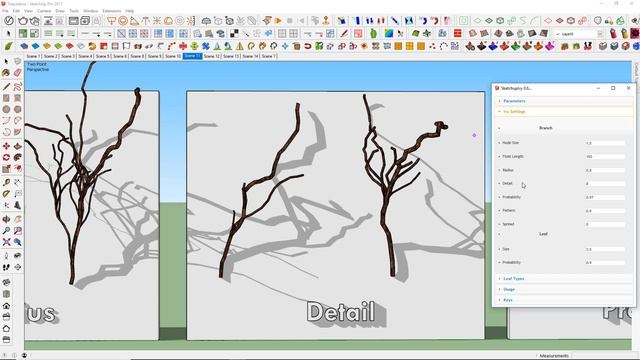Choose the Offset tool
This screenshot has height=360, width=640.
tap(18, 169)
